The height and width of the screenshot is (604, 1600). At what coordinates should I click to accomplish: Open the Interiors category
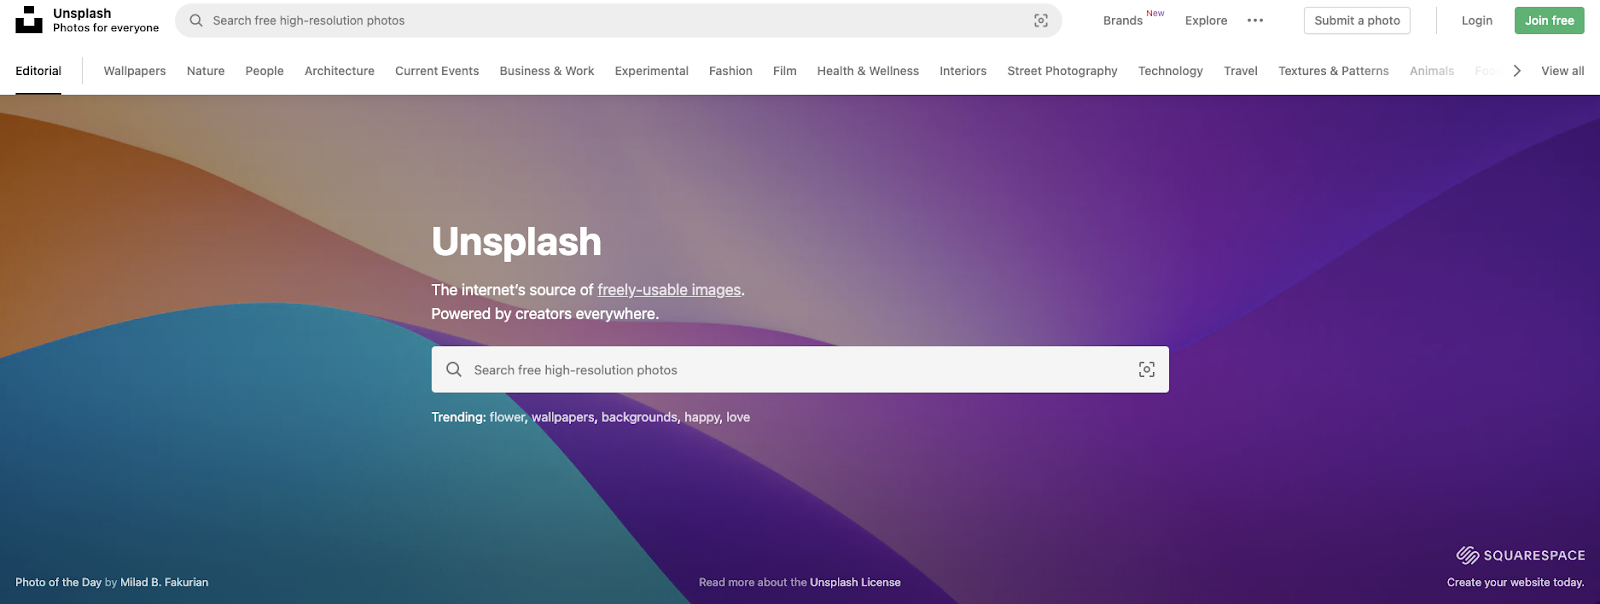(963, 71)
